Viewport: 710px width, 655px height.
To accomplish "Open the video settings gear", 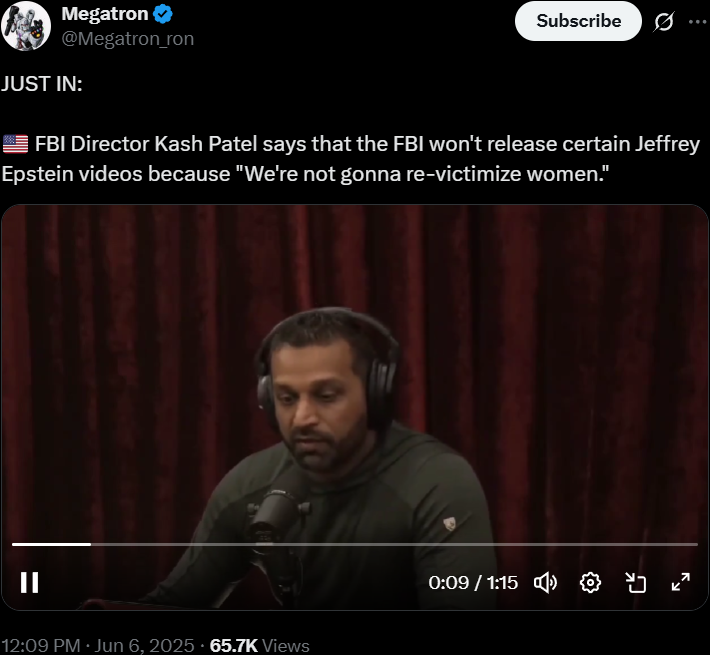I will 590,583.
